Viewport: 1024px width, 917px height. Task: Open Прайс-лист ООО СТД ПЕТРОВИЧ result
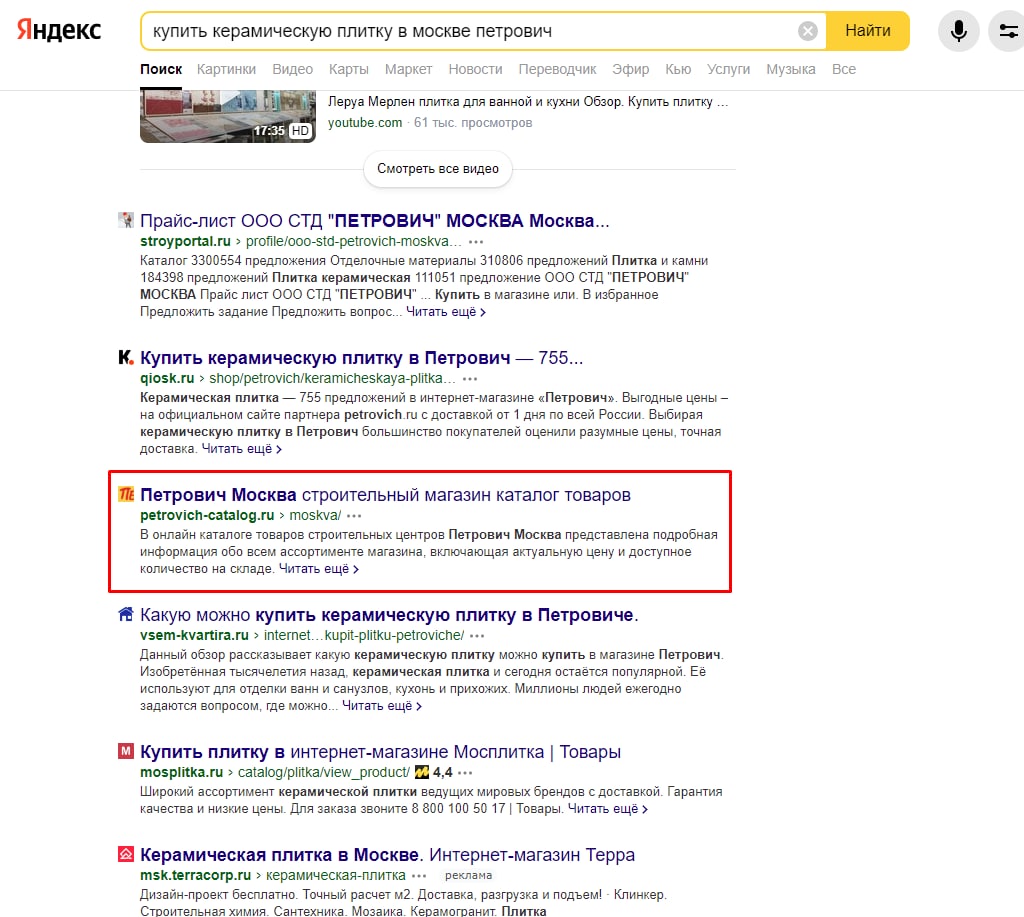pos(375,221)
